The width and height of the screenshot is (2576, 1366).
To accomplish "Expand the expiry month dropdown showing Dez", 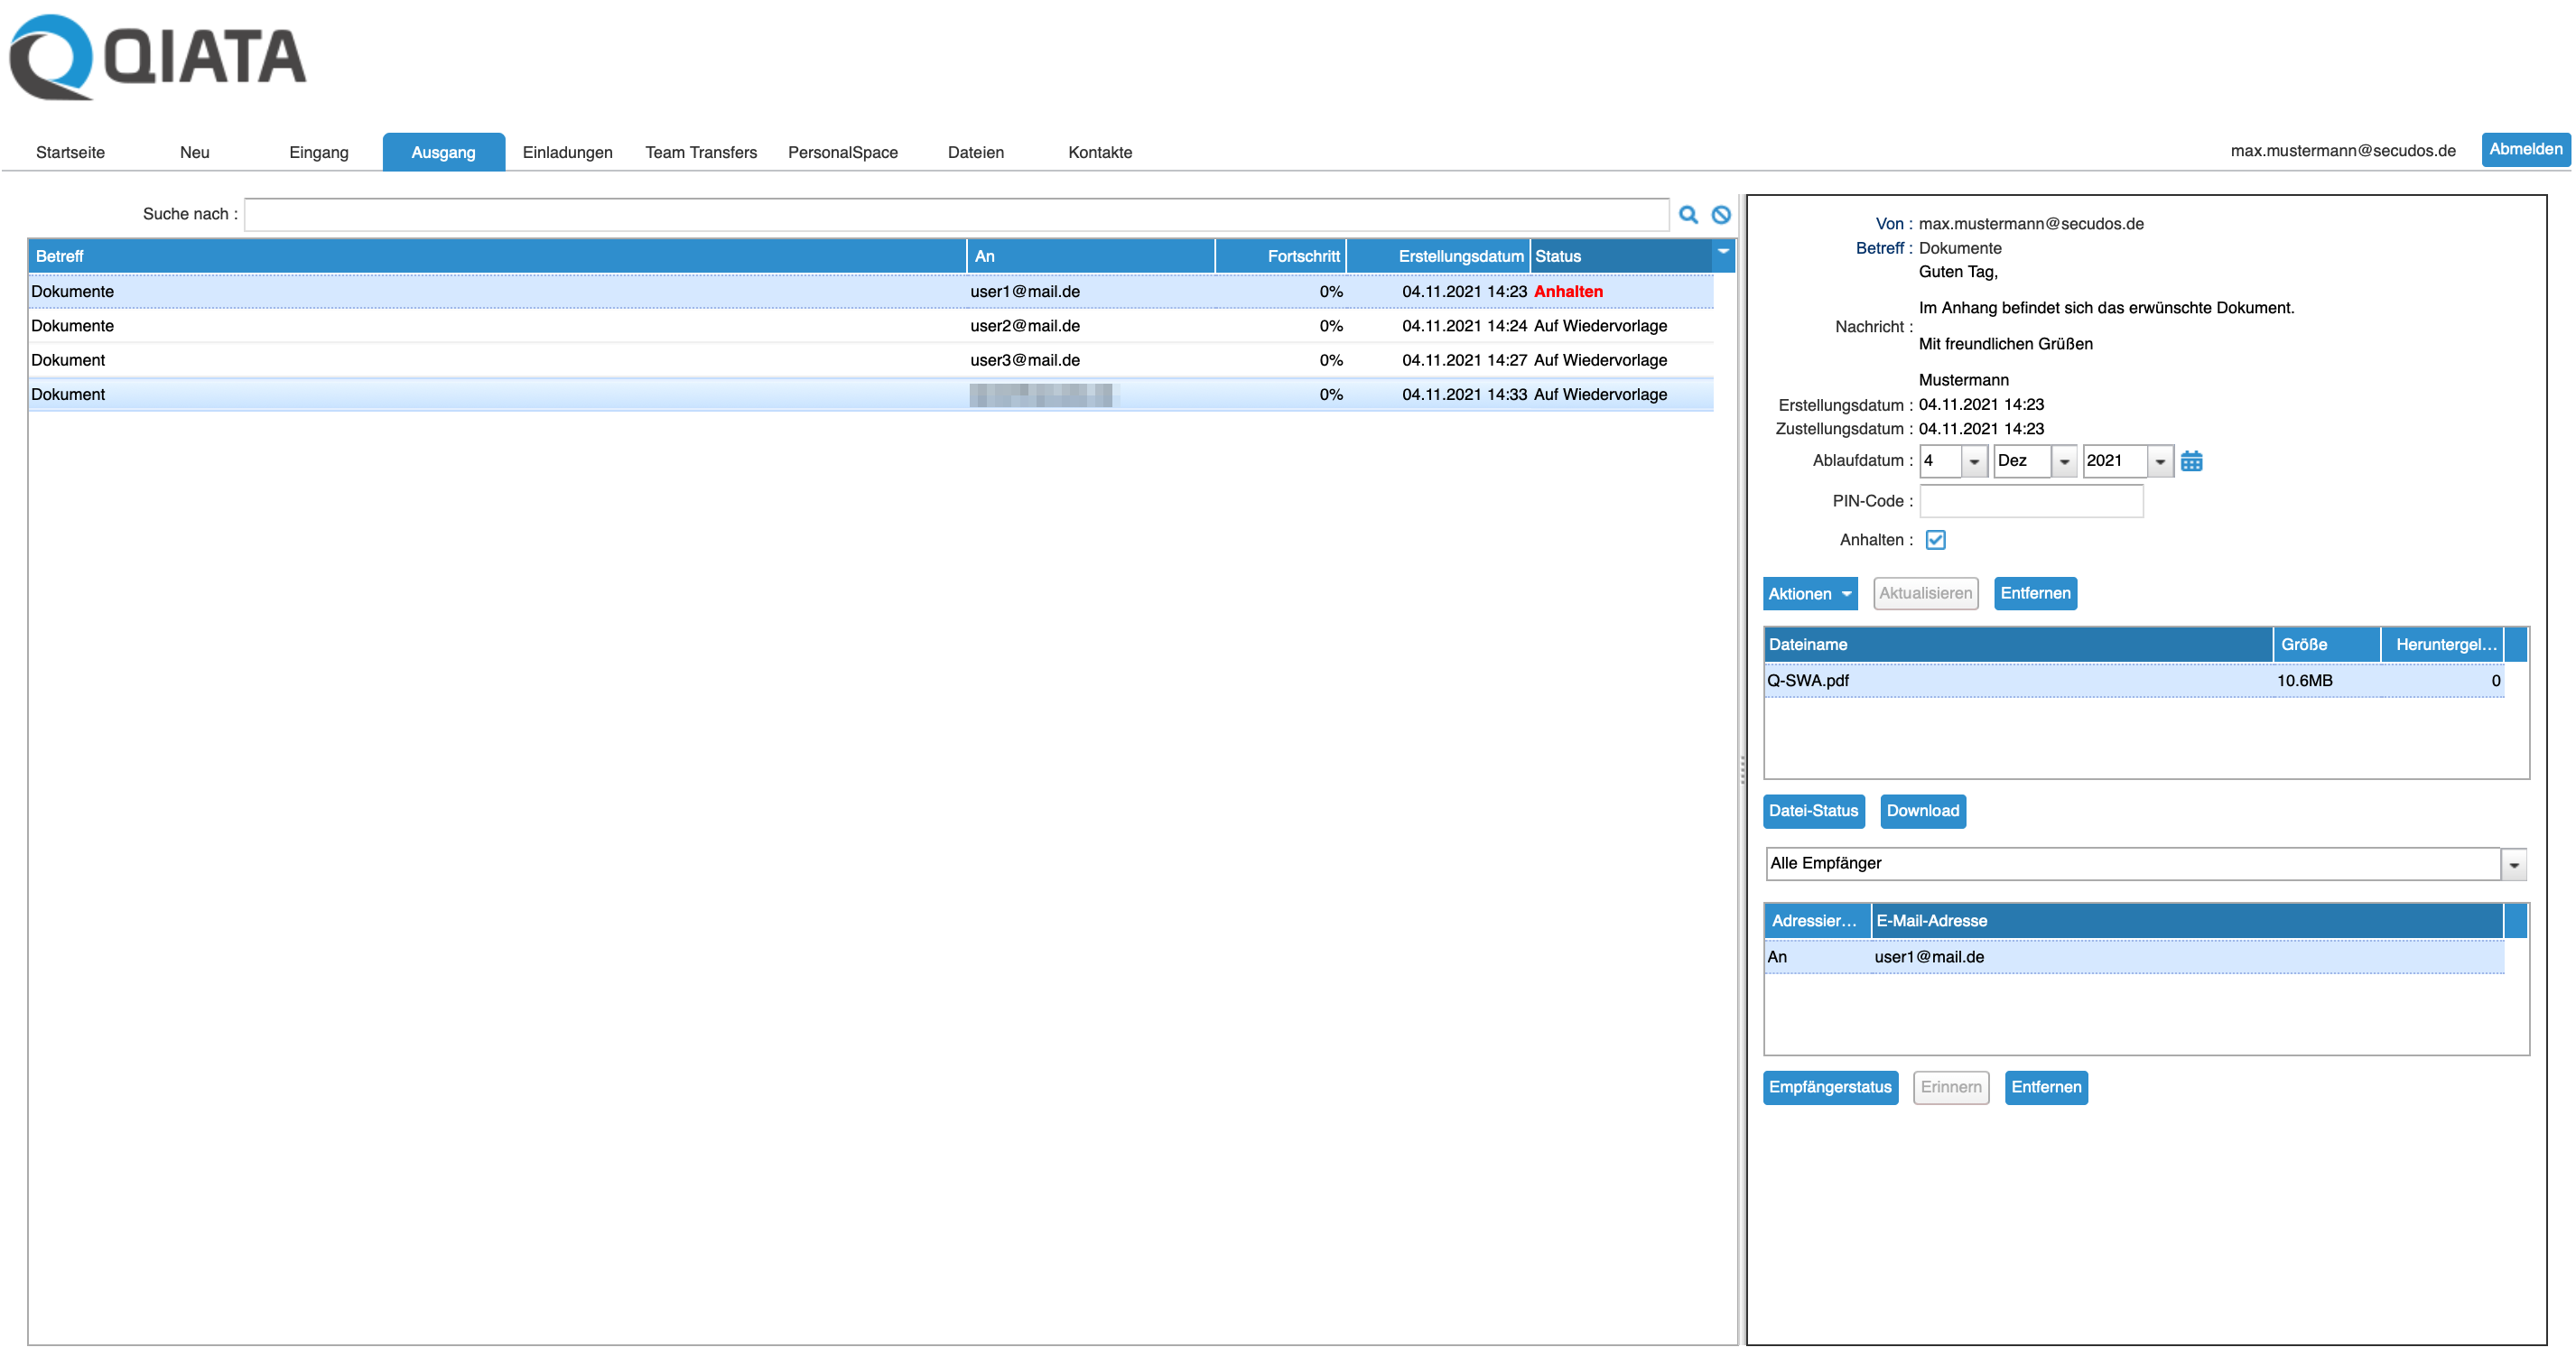I will (x=2063, y=461).
